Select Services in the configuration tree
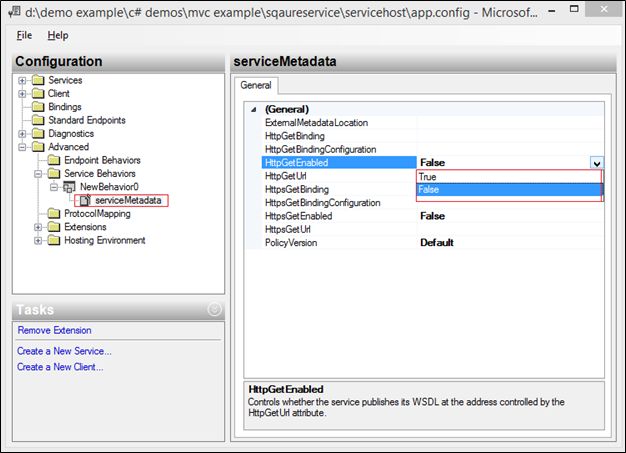This screenshot has height=453, width=626. [65, 80]
